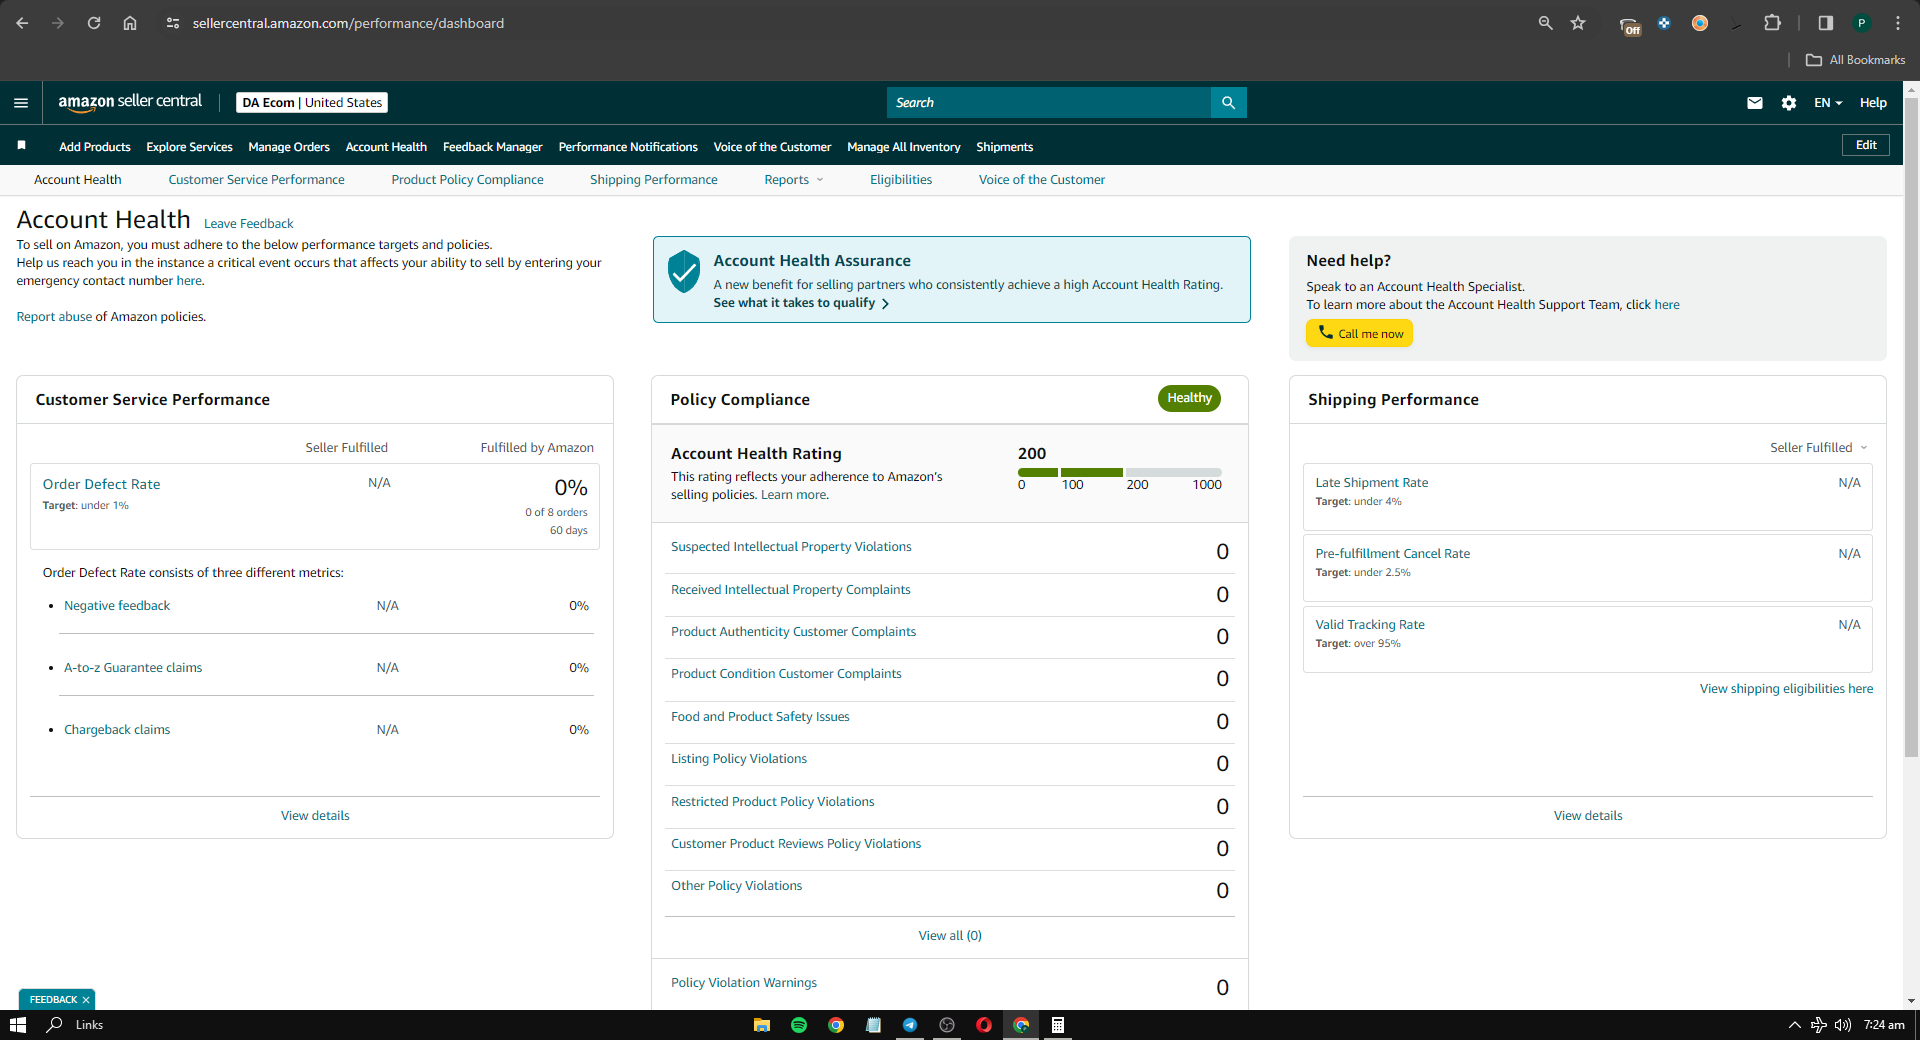
Task: Open Shipments in the favorites bar
Action: [1004, 147]
